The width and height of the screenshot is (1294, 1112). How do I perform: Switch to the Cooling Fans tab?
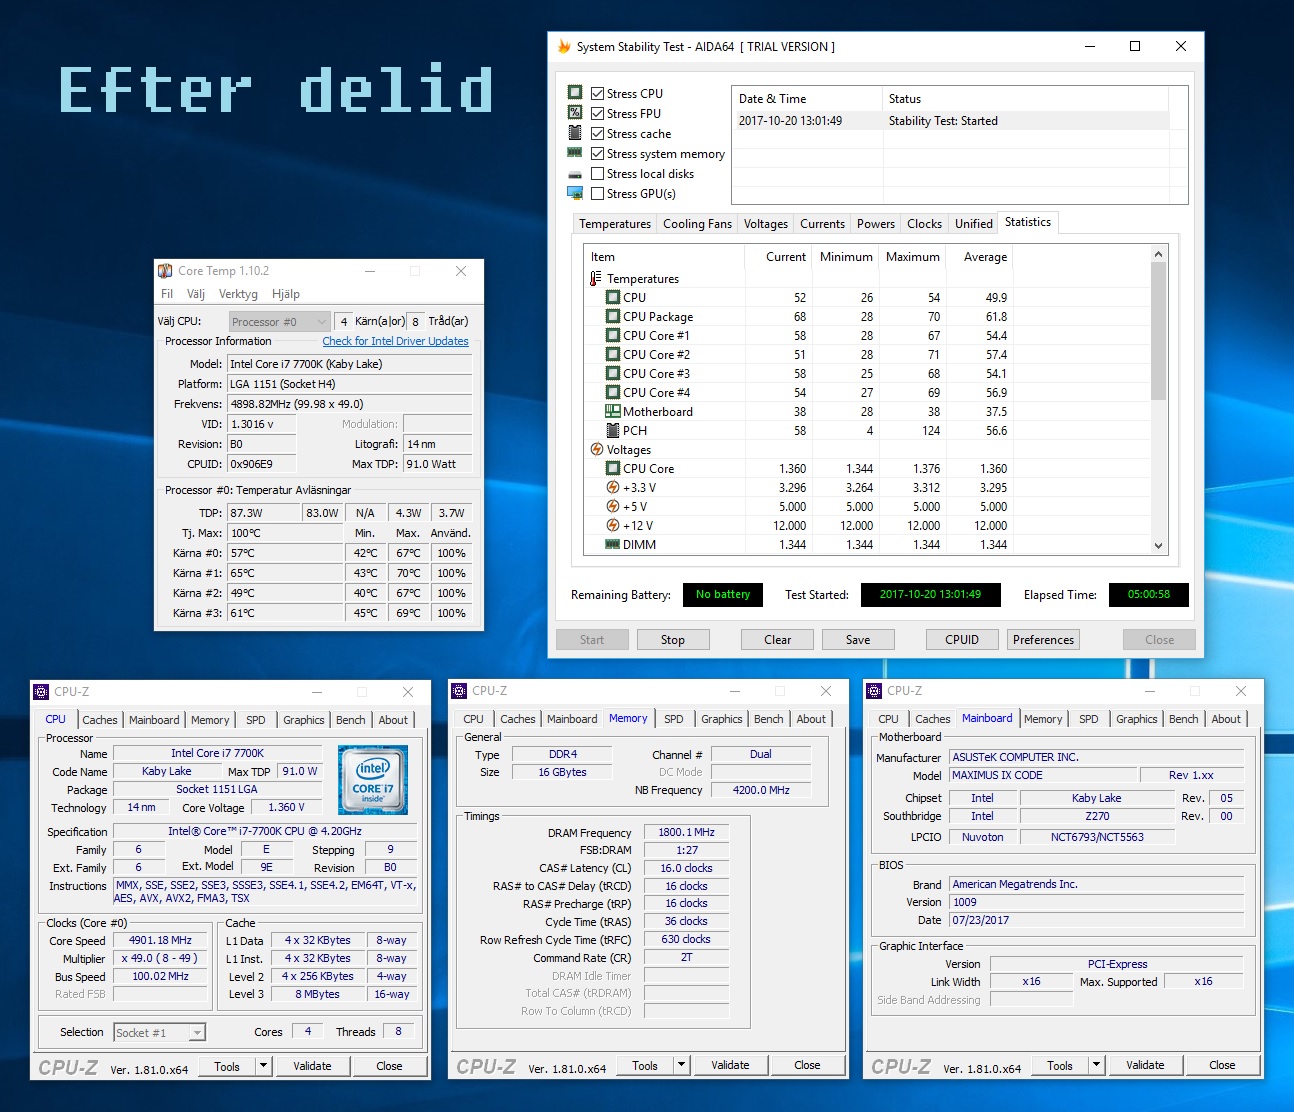(x=697, y=224)
